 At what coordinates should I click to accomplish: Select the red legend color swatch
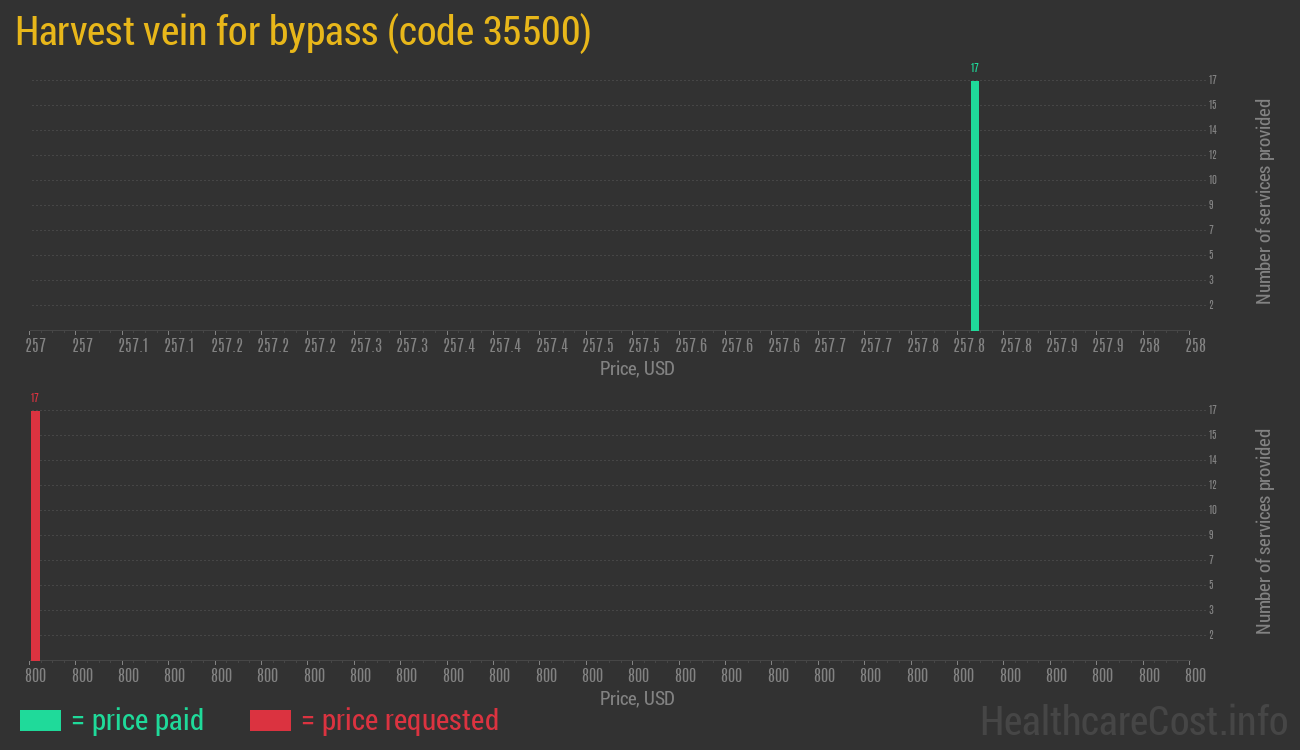pyautogui.click(x=270, y=720)
